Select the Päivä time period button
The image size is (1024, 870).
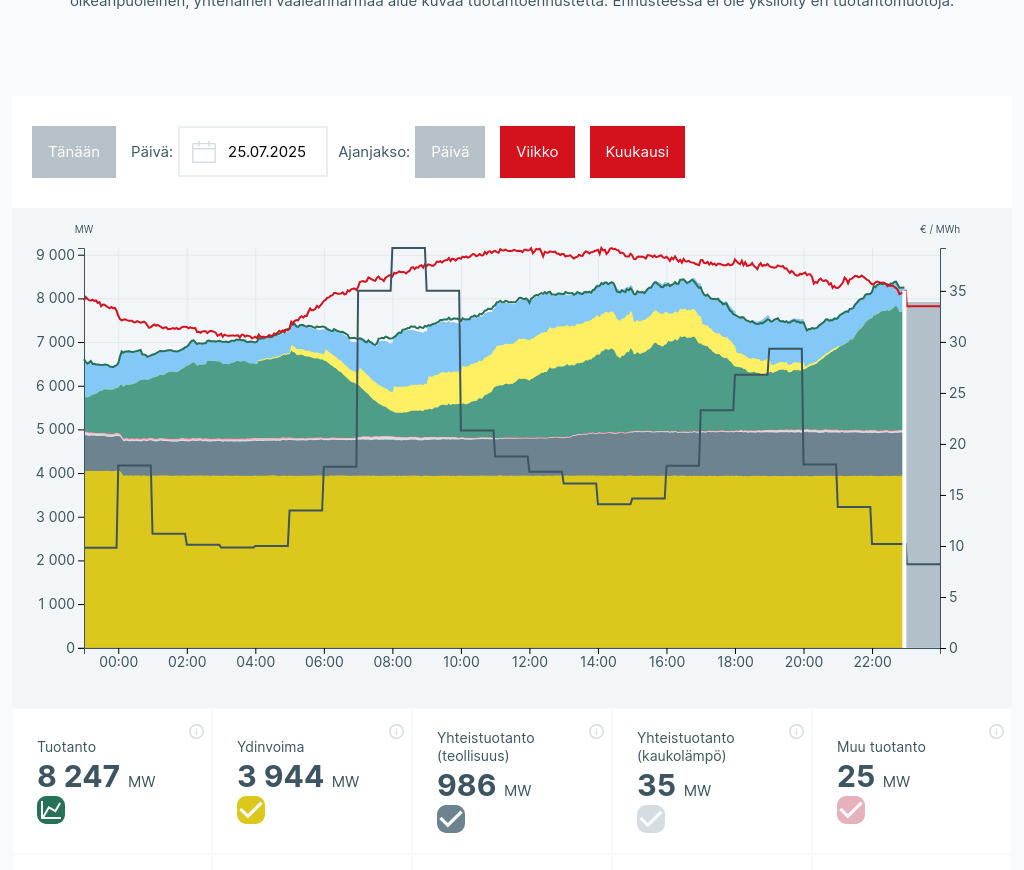click(450, 152)
